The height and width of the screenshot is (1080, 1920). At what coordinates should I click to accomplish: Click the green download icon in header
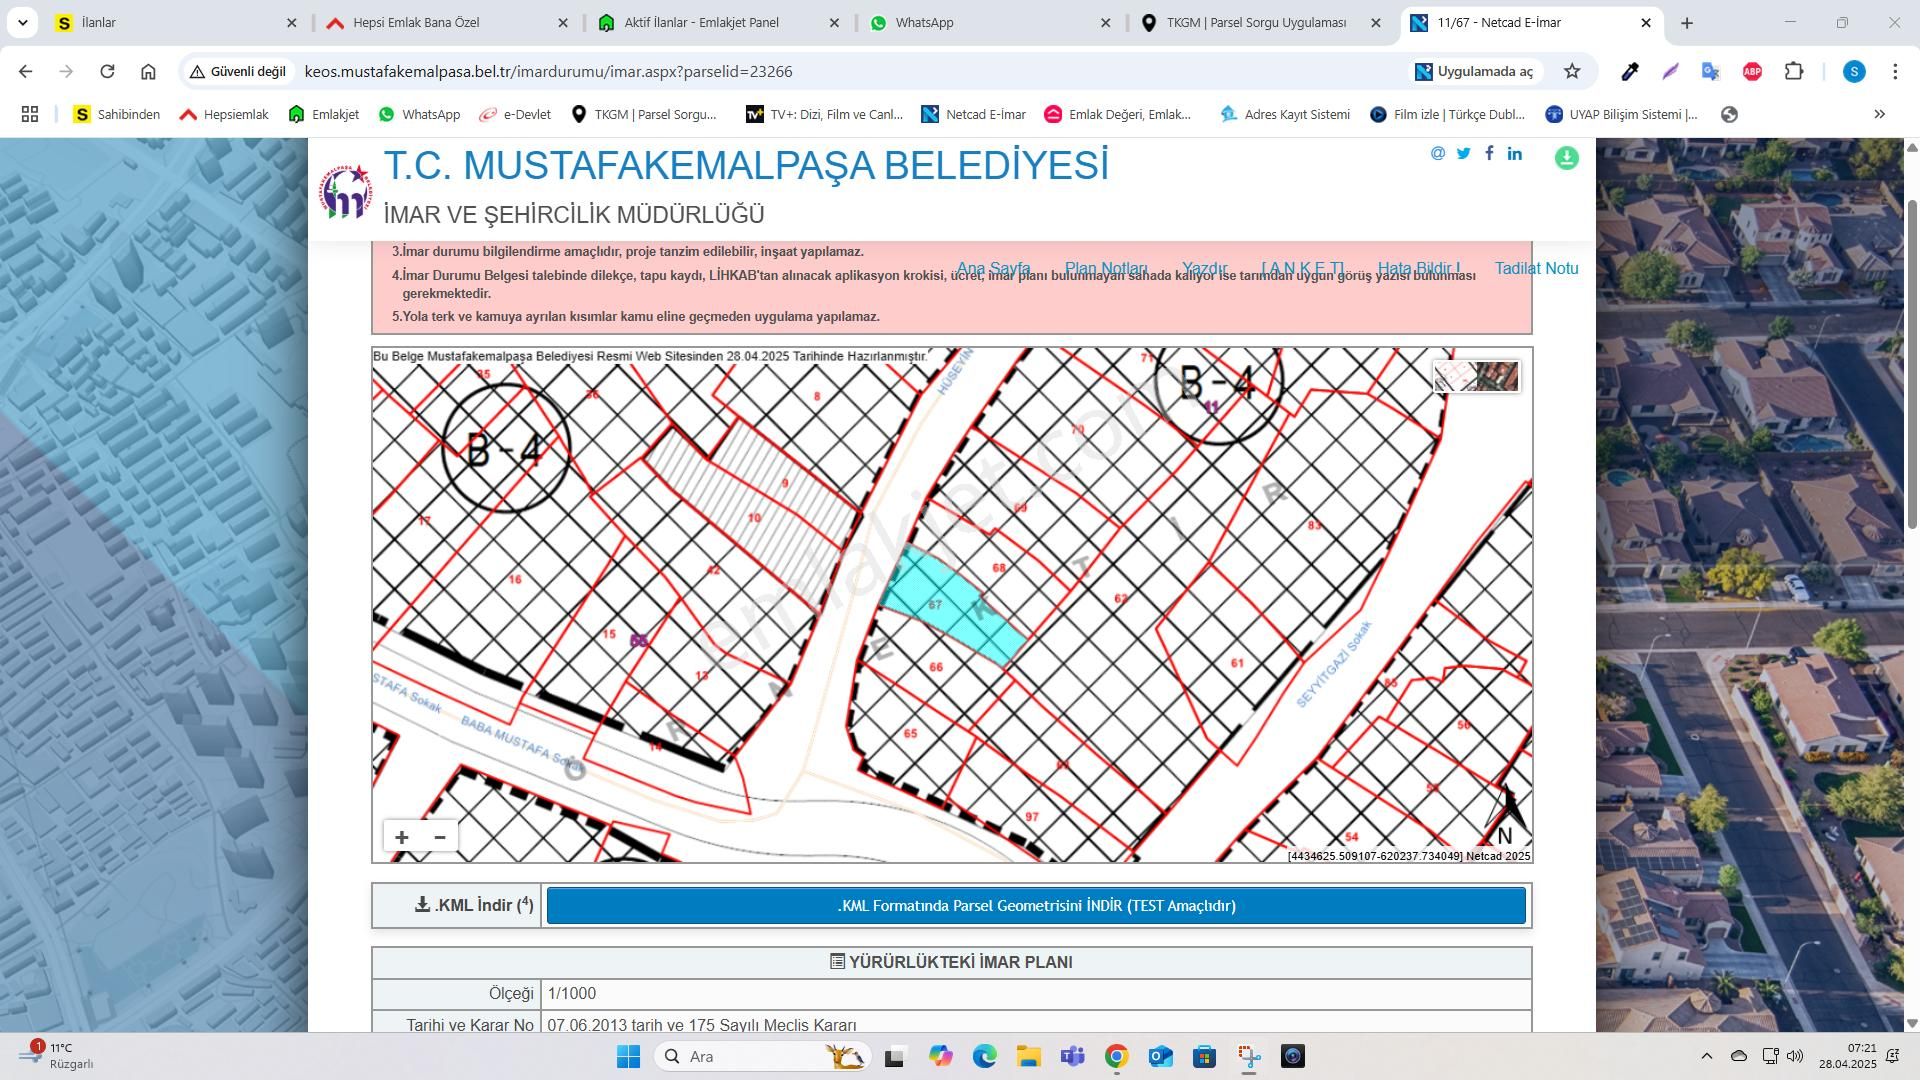tap(1566, 158)
